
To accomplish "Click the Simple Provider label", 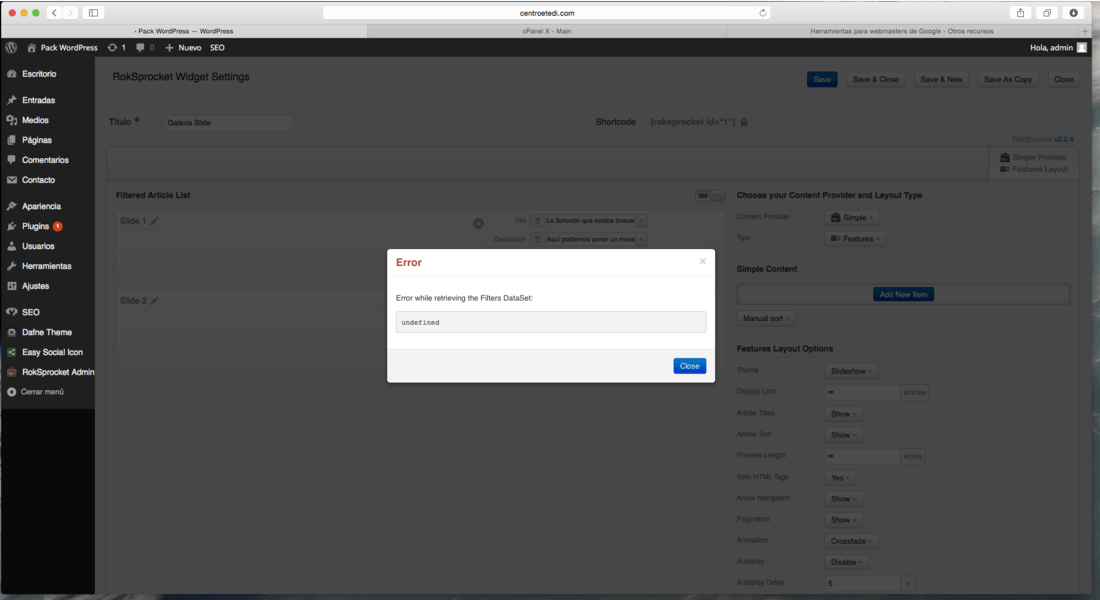I will [x=1038, y=157].
